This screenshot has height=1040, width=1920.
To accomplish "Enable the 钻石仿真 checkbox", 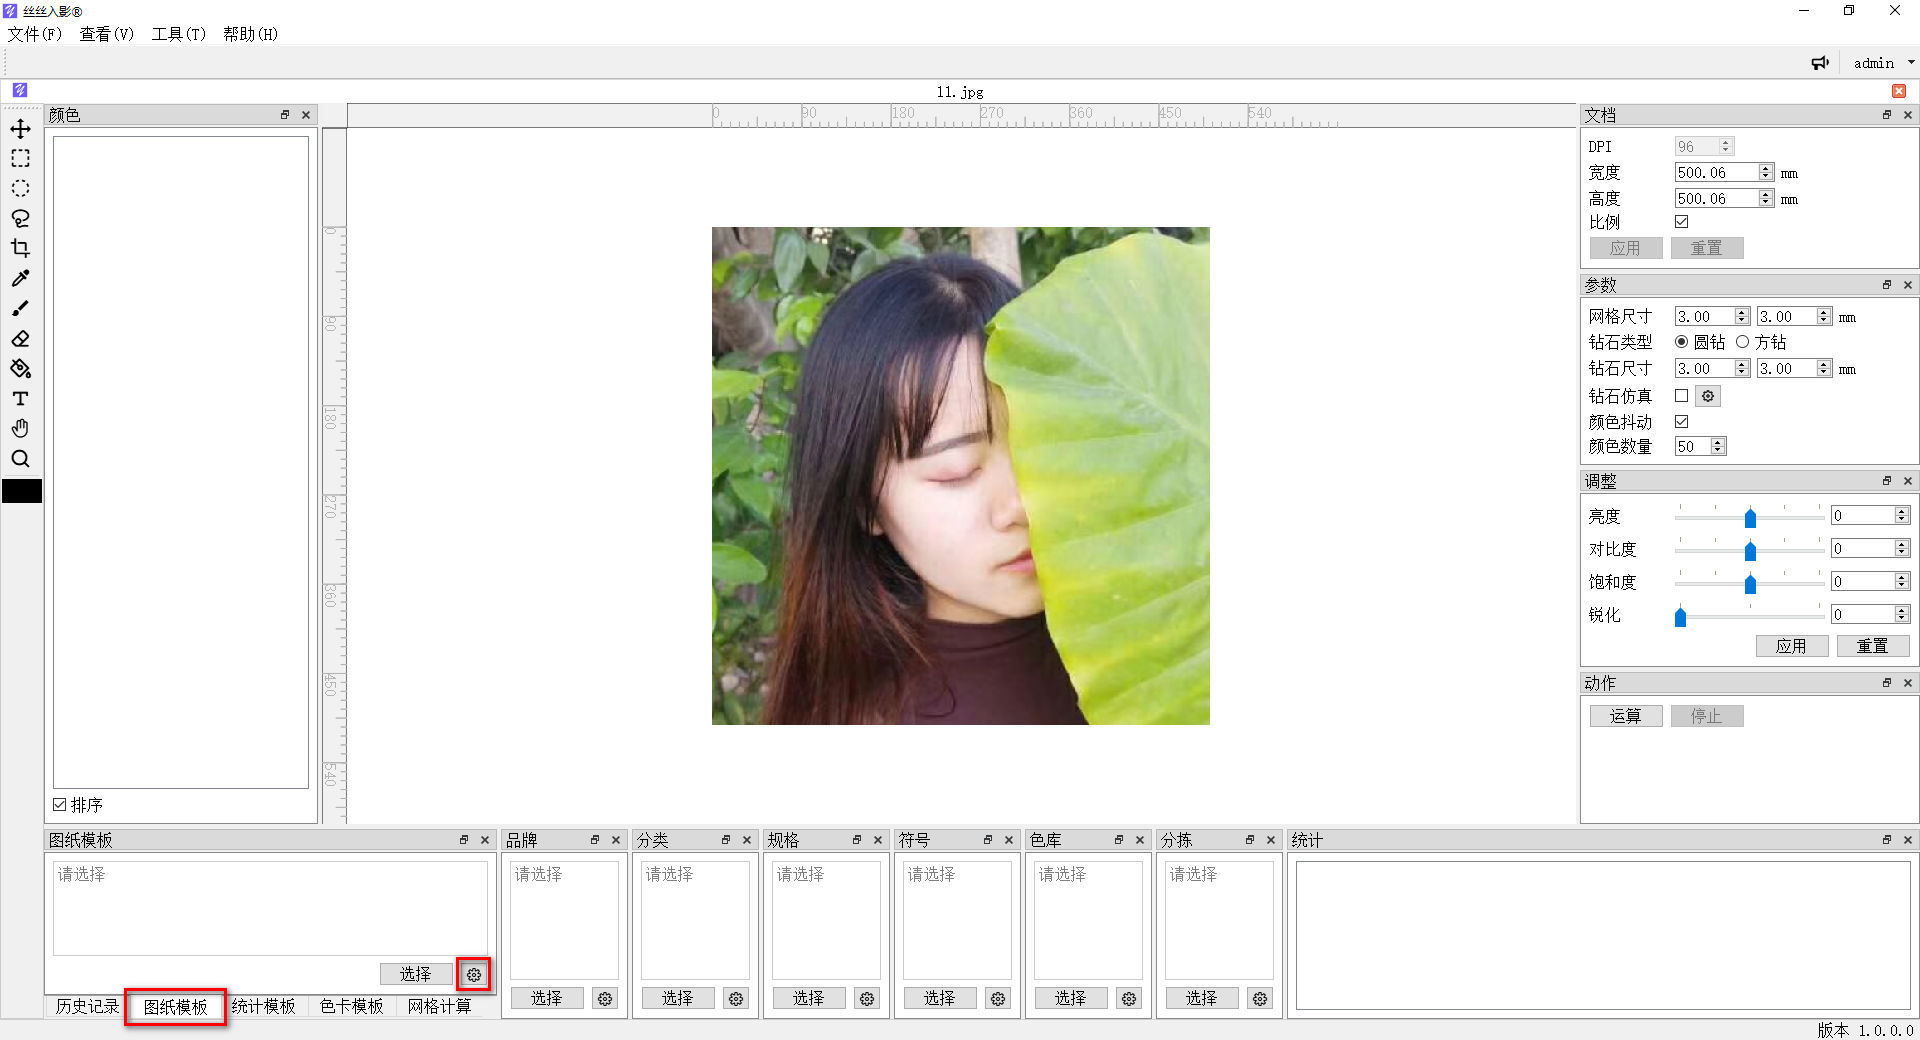I will (1681, 396).
